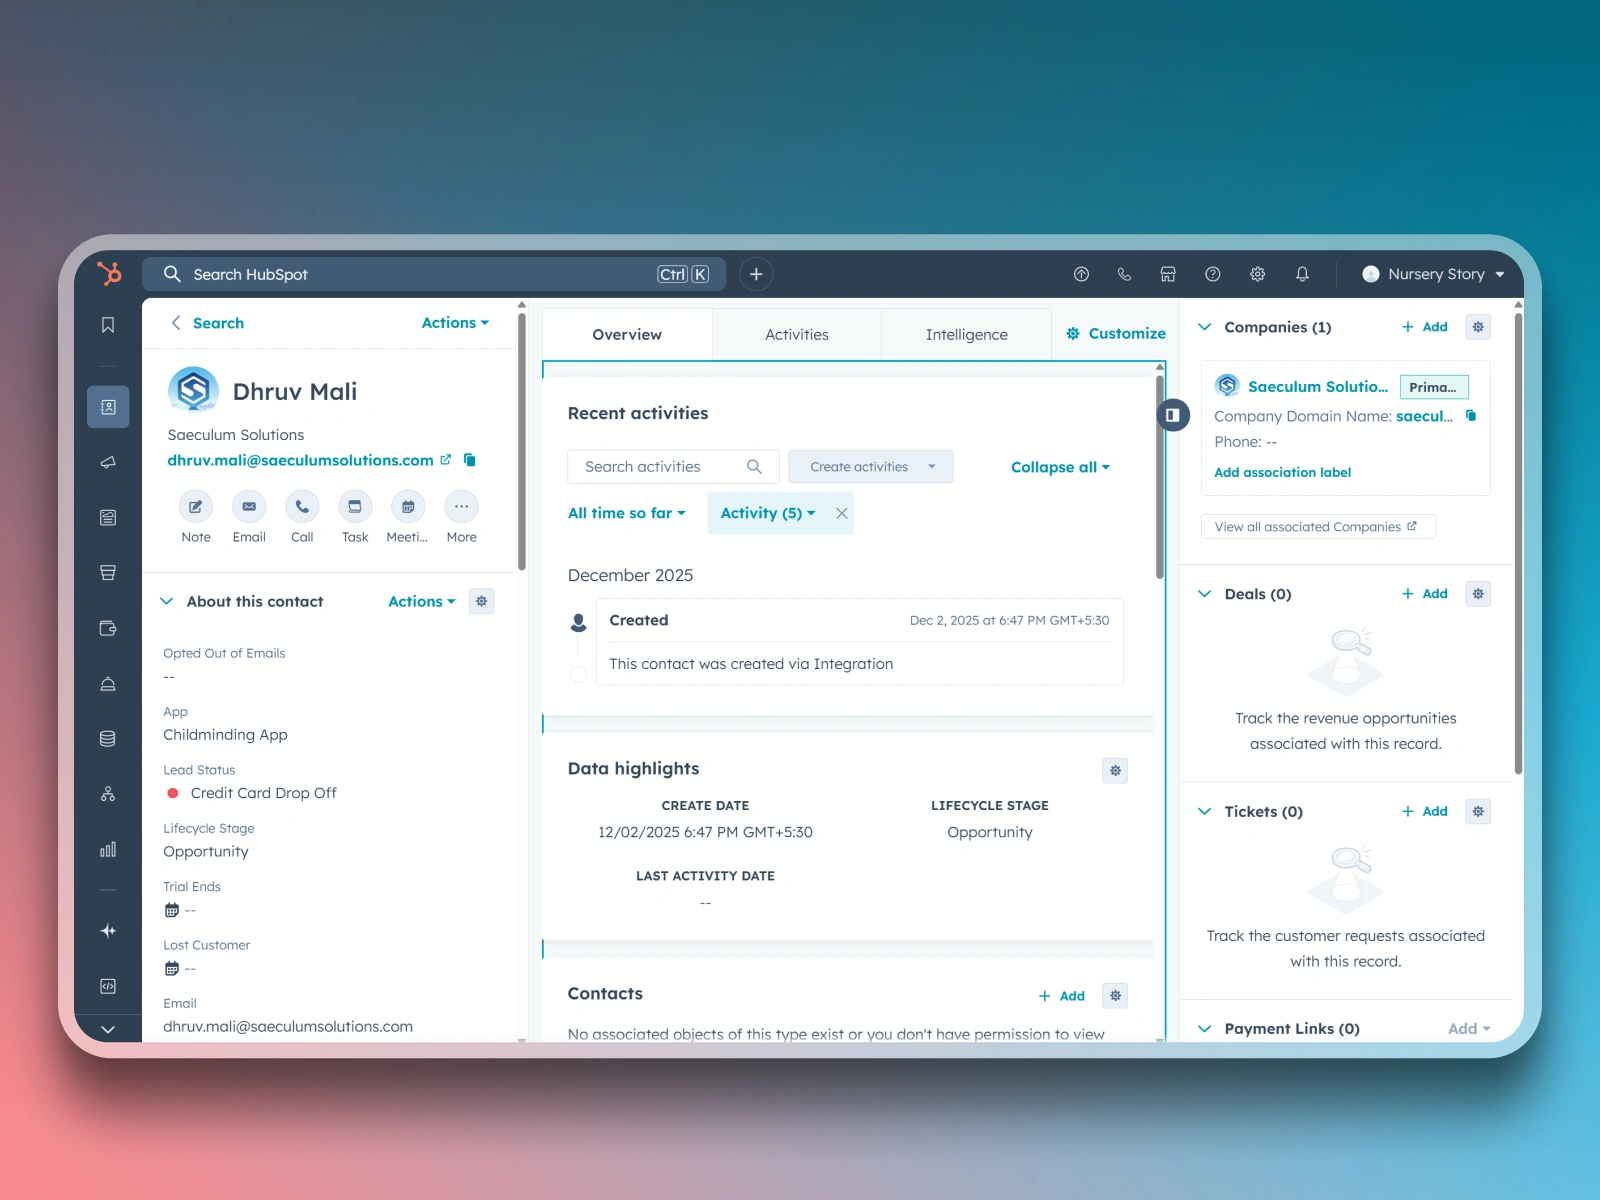This screenshot has width=1600, height=1200.
Task: Open the CRM contacts icon in the sidebar
Action: click(108, 407)
